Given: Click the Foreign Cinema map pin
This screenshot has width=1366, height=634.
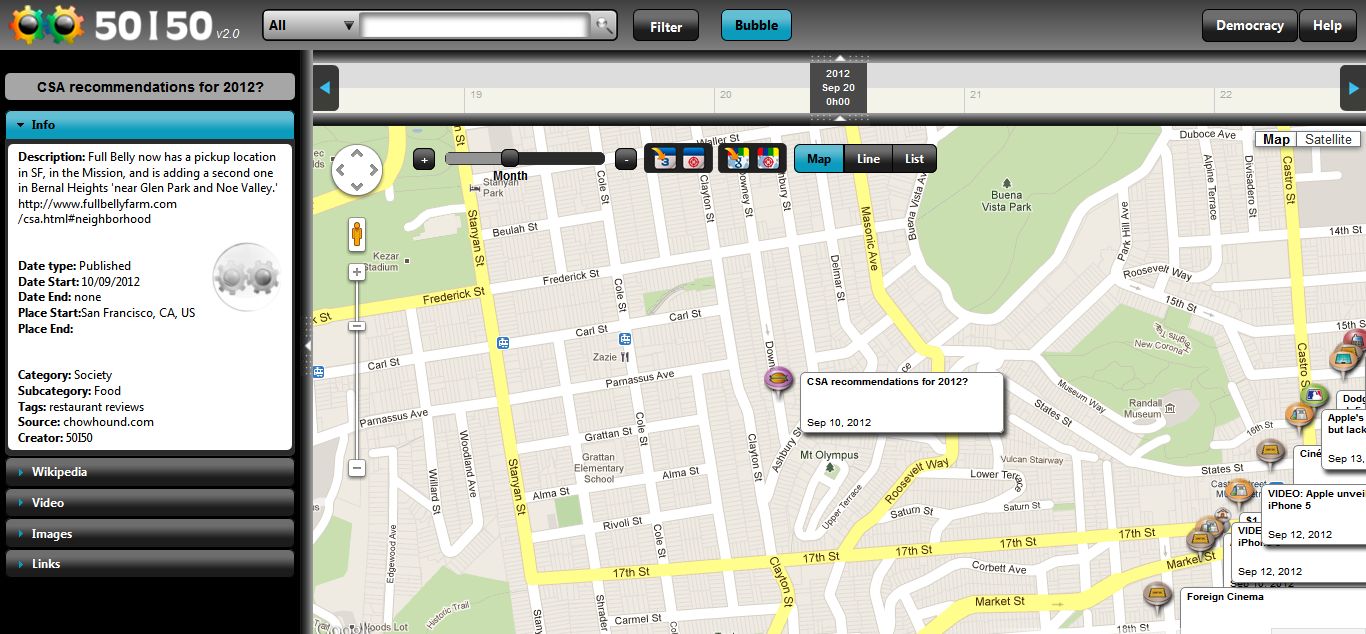Looking at the screenshot, I should [1158, 597].
